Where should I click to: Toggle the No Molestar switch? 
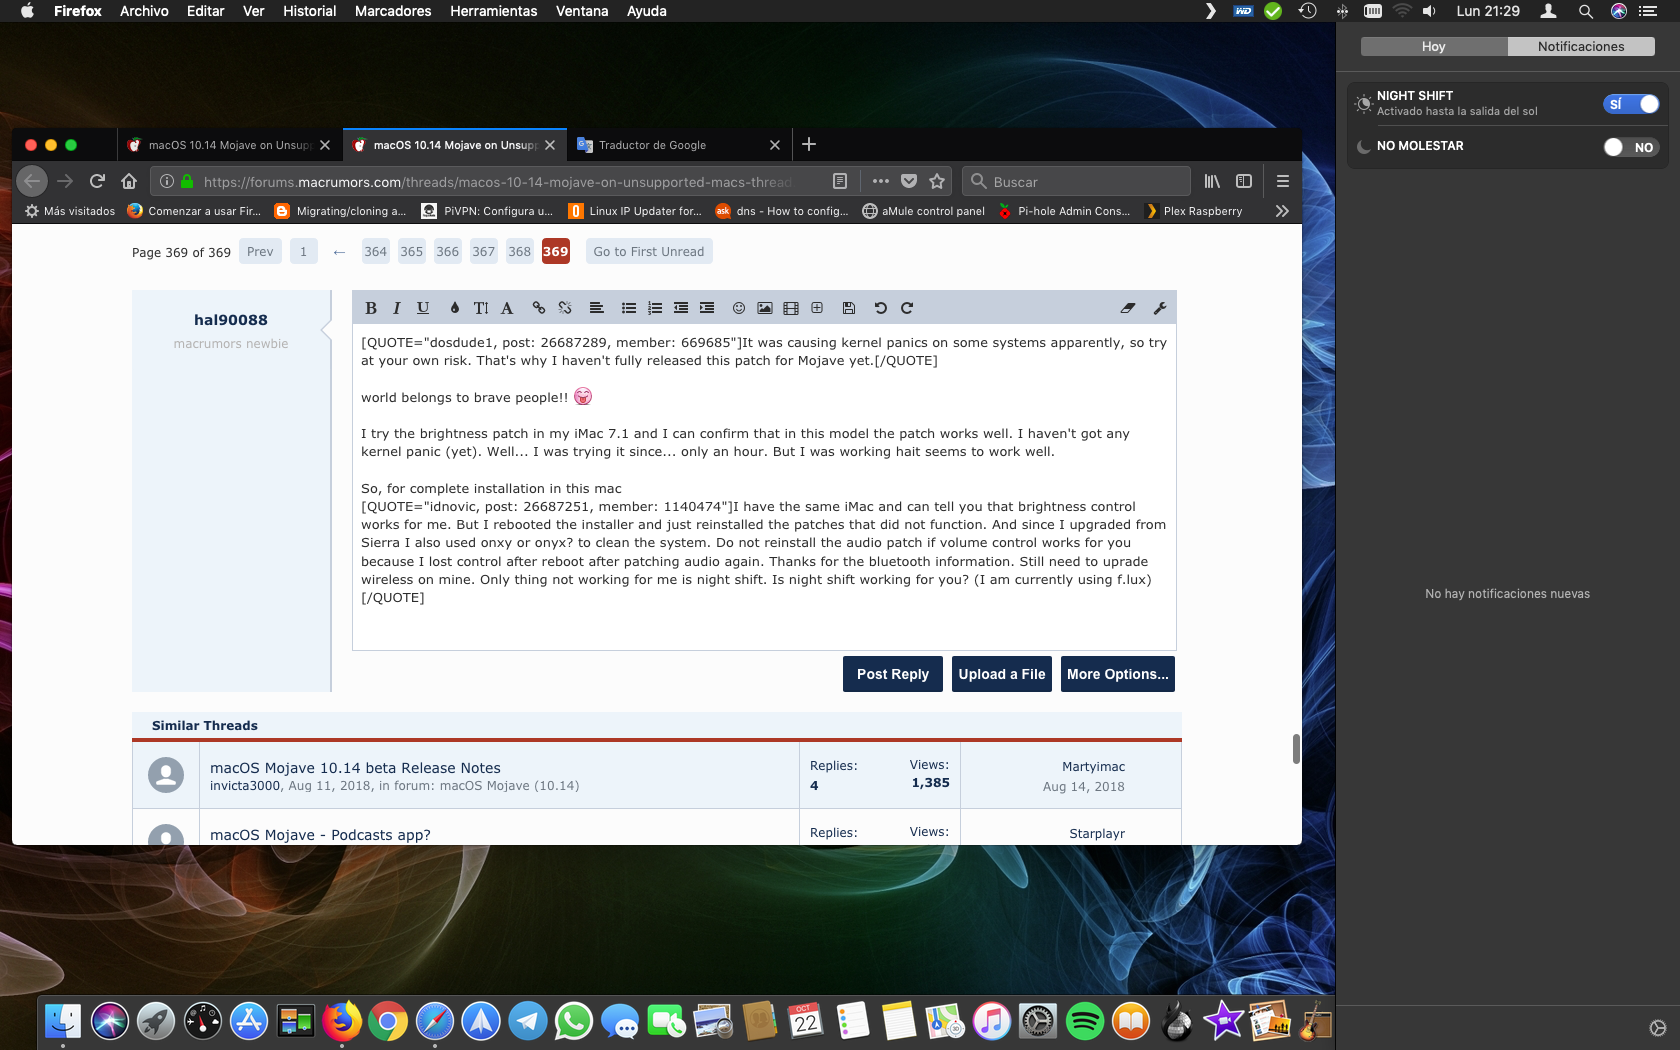pos(1631,147)
